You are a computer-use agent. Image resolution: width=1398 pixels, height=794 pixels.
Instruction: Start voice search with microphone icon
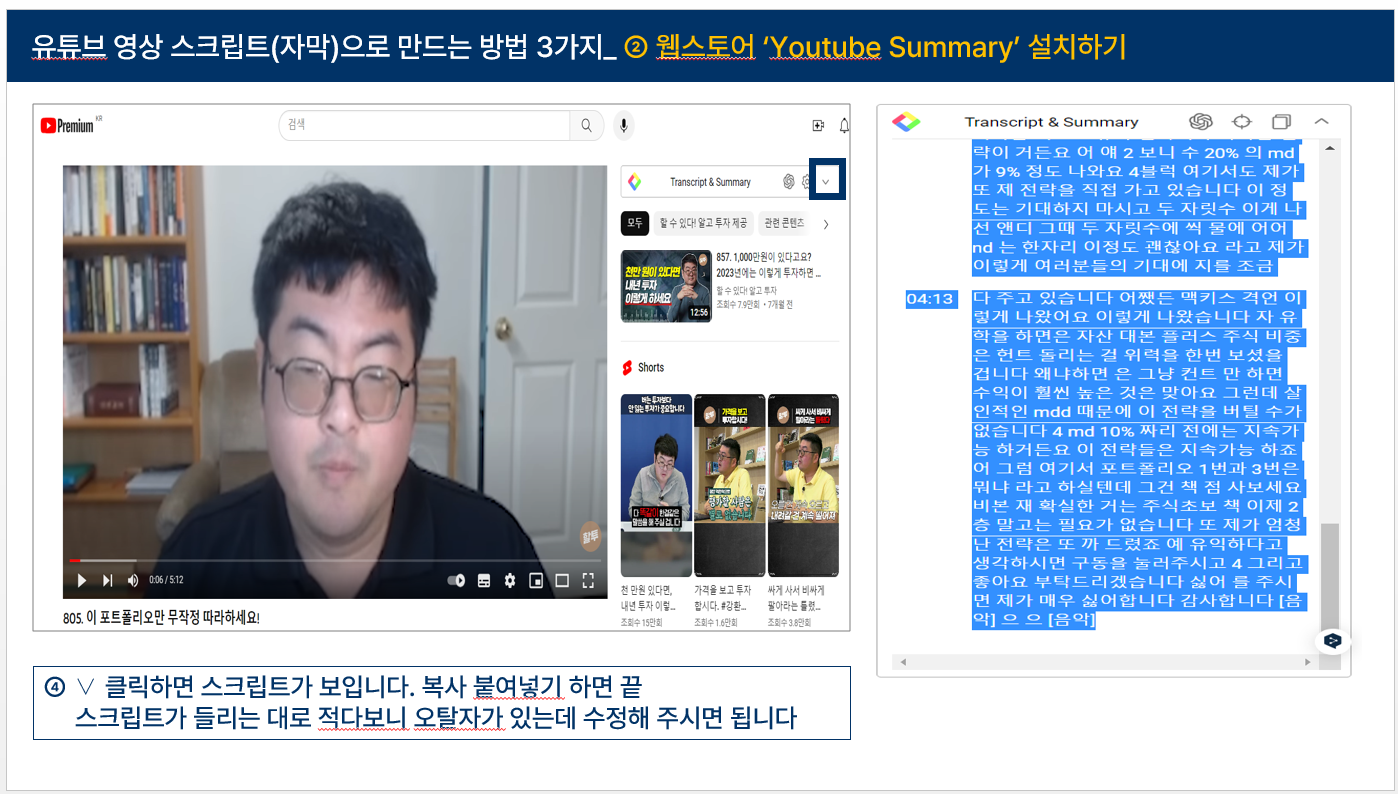click(x=624, y=125)
